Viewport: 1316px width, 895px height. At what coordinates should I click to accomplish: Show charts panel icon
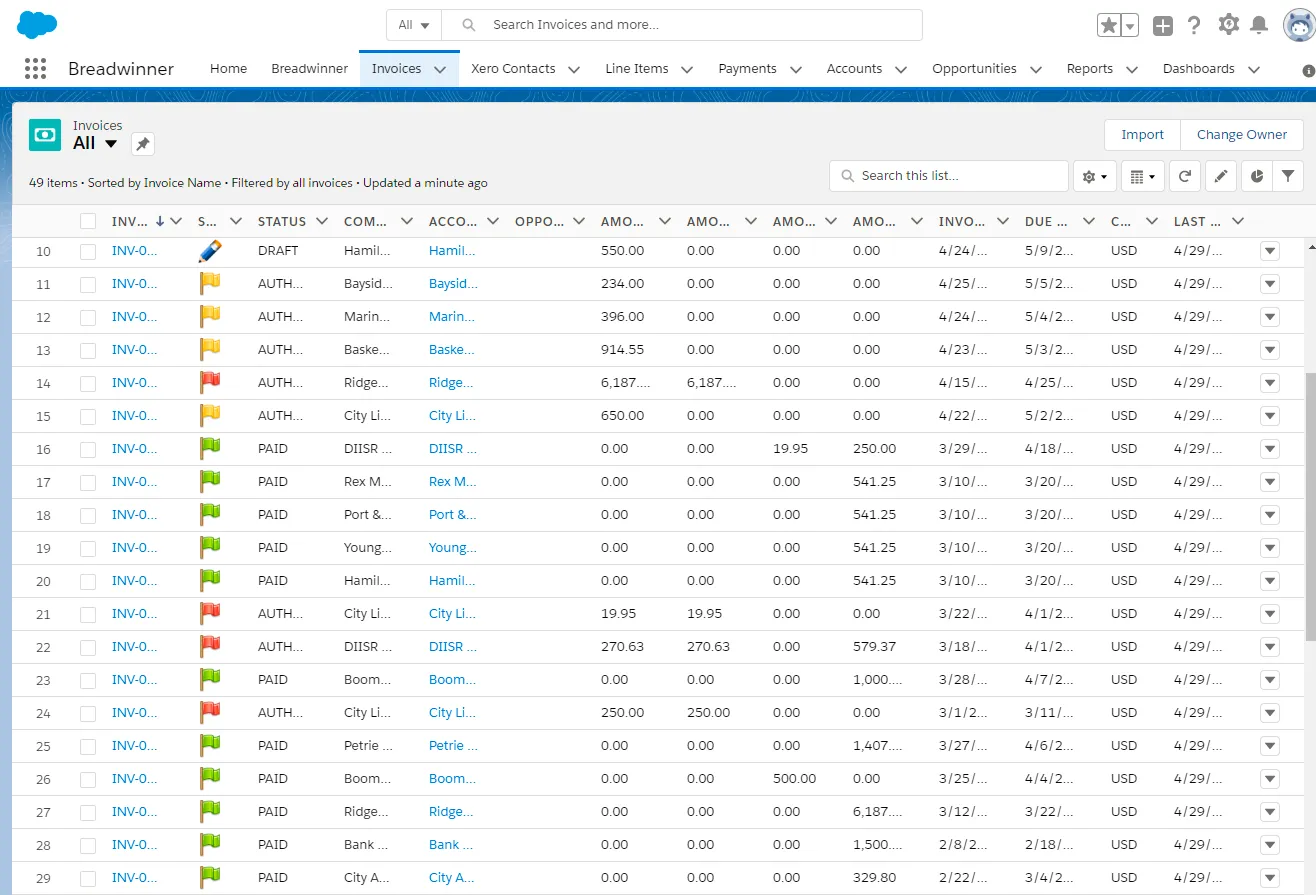click(x=1257, y=176)
